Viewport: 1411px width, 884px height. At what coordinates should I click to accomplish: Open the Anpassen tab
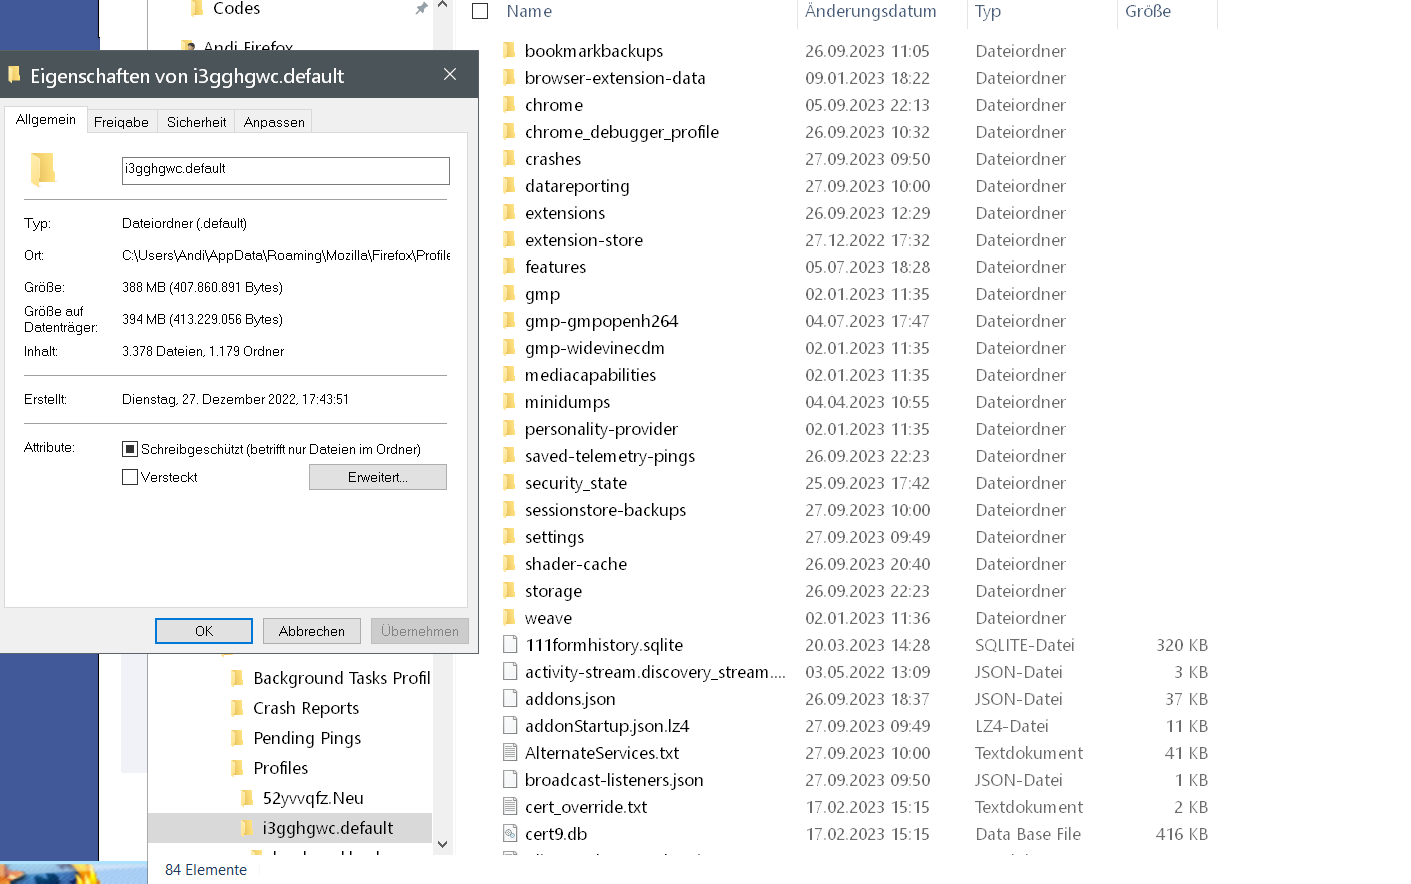click(274, 122)
